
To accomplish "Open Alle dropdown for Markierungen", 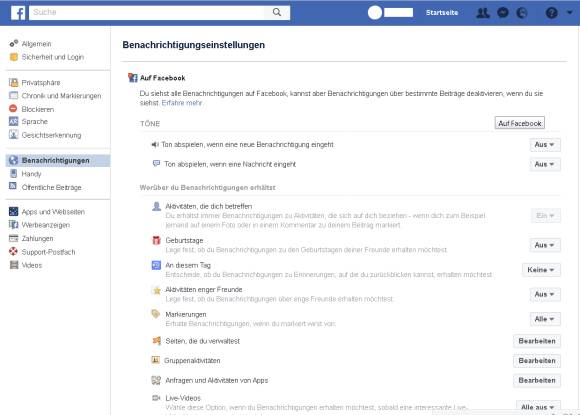I will click(x=545, y=319).
